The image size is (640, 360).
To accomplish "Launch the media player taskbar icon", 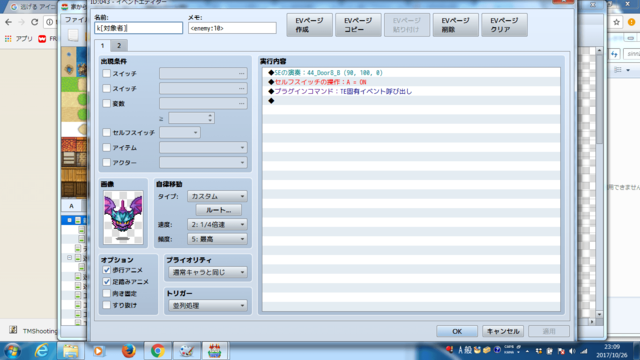I will (98, 351).
